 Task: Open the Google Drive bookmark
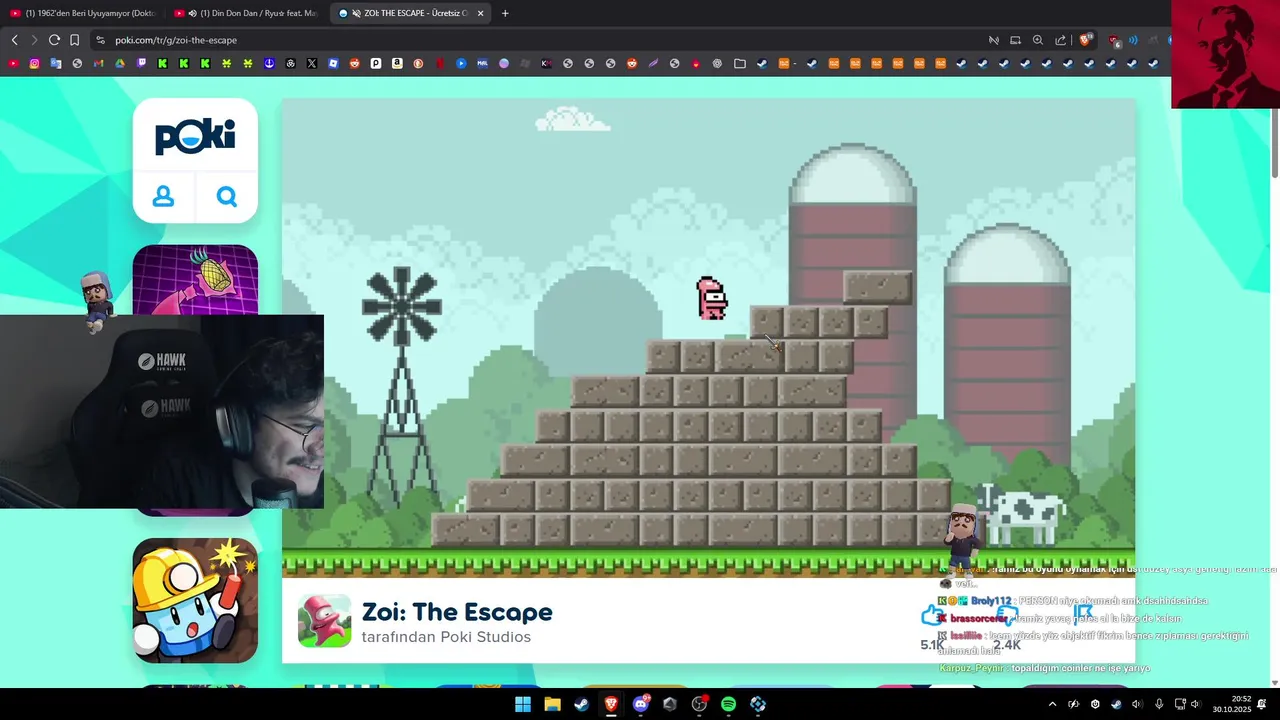coord(120,63)
